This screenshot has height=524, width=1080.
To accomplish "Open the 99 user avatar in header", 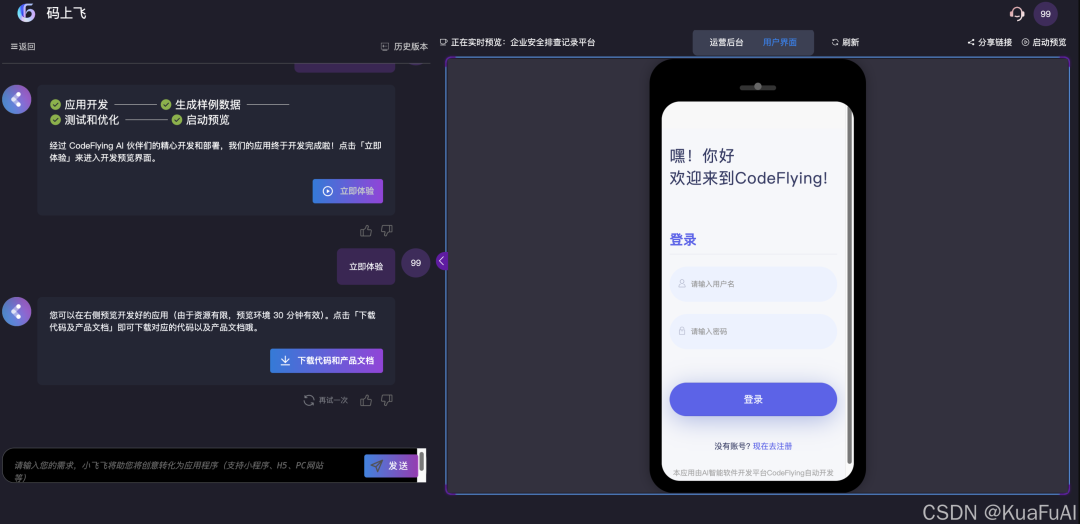I will point(1046,14).
